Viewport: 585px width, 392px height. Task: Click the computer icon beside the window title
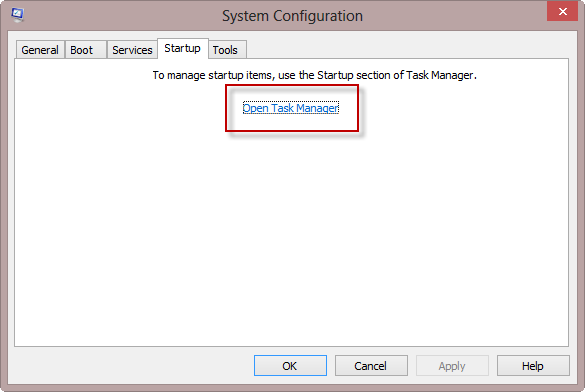pyautogui.click(x=18, y=15)
